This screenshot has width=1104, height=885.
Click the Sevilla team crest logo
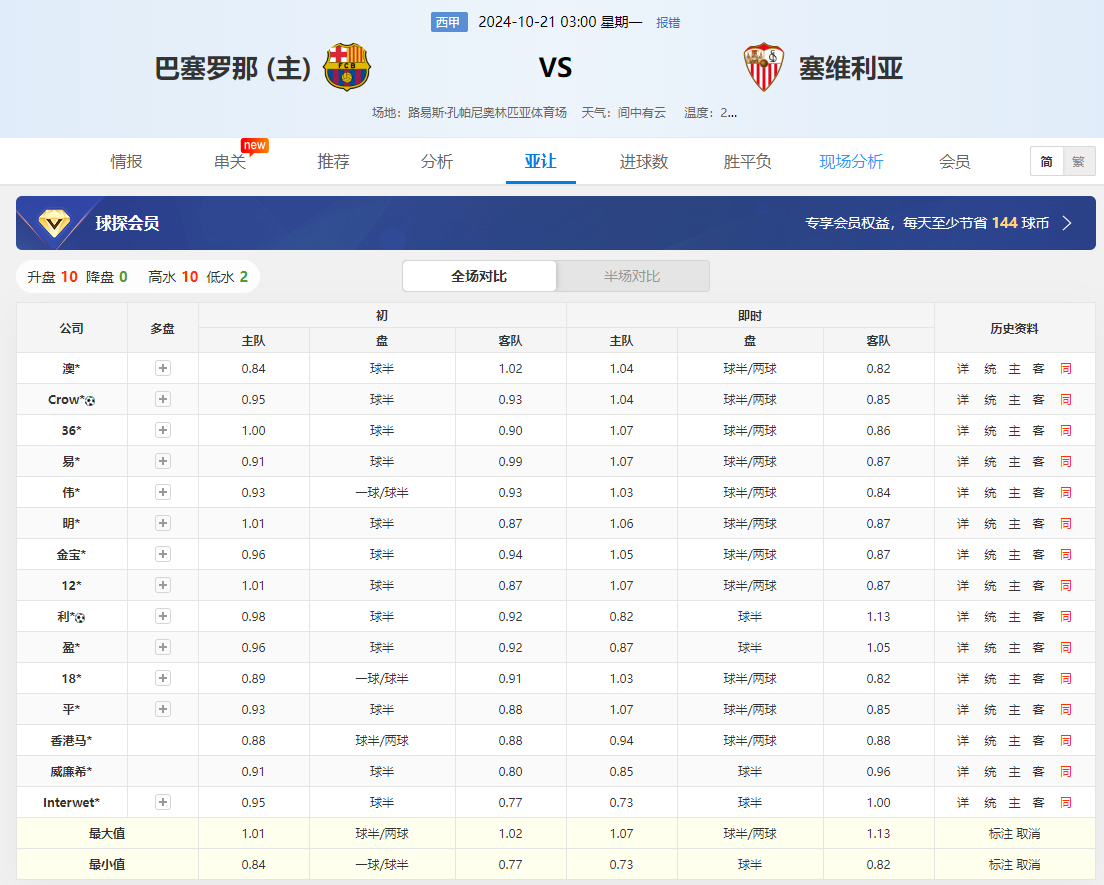click(x=763, y=67)
